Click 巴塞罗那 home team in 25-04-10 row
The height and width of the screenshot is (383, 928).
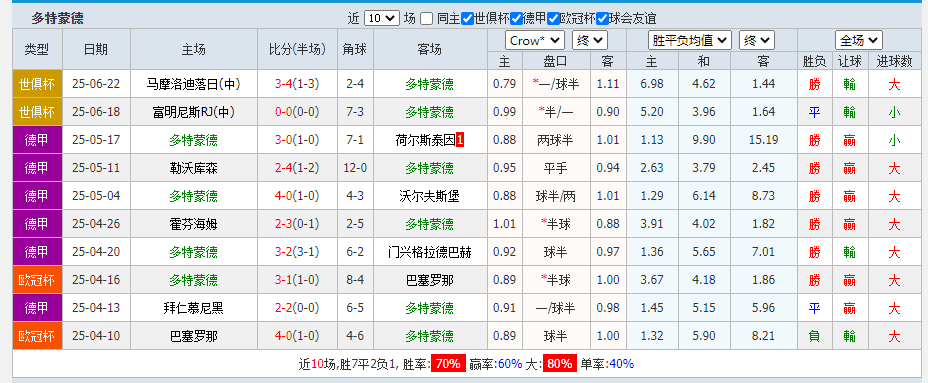pyautogui.click(x=194, y=336)
